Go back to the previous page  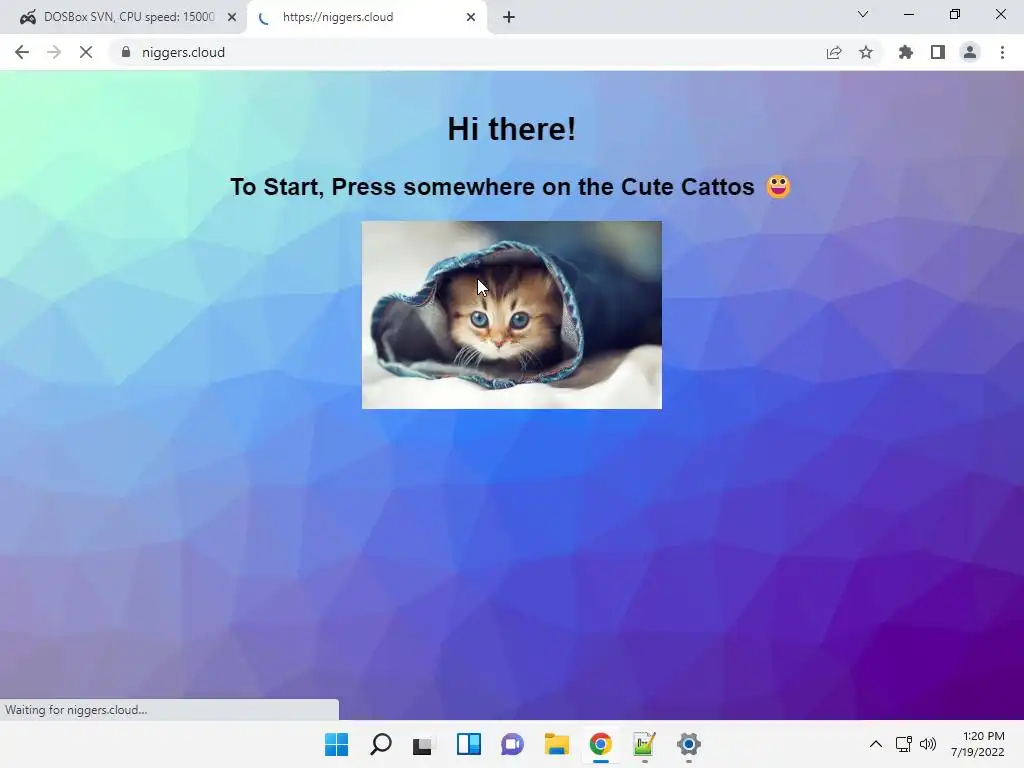[22, 52]
